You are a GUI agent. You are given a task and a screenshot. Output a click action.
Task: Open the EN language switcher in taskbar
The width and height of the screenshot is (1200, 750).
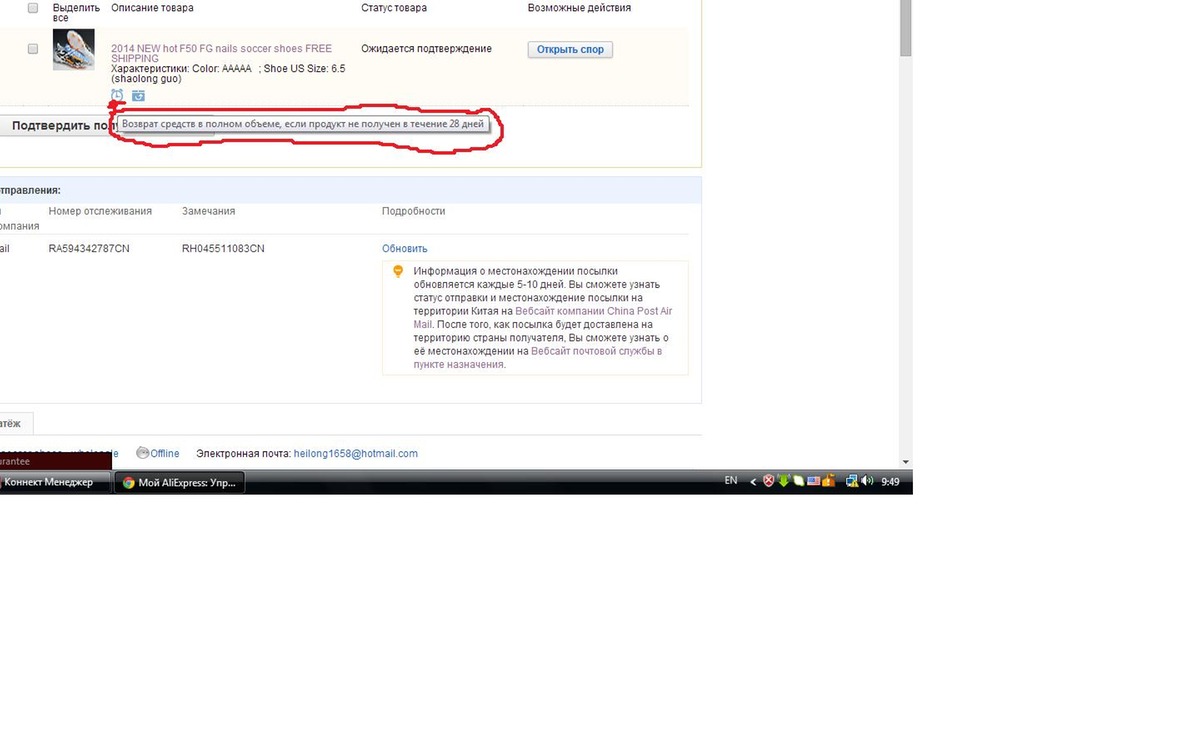(731, 481)
